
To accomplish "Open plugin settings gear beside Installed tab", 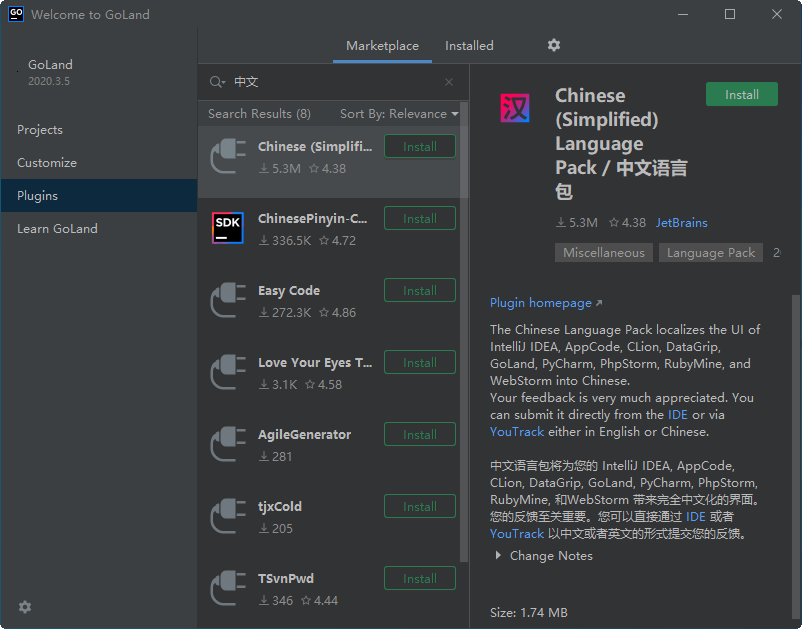I will 553,45.
